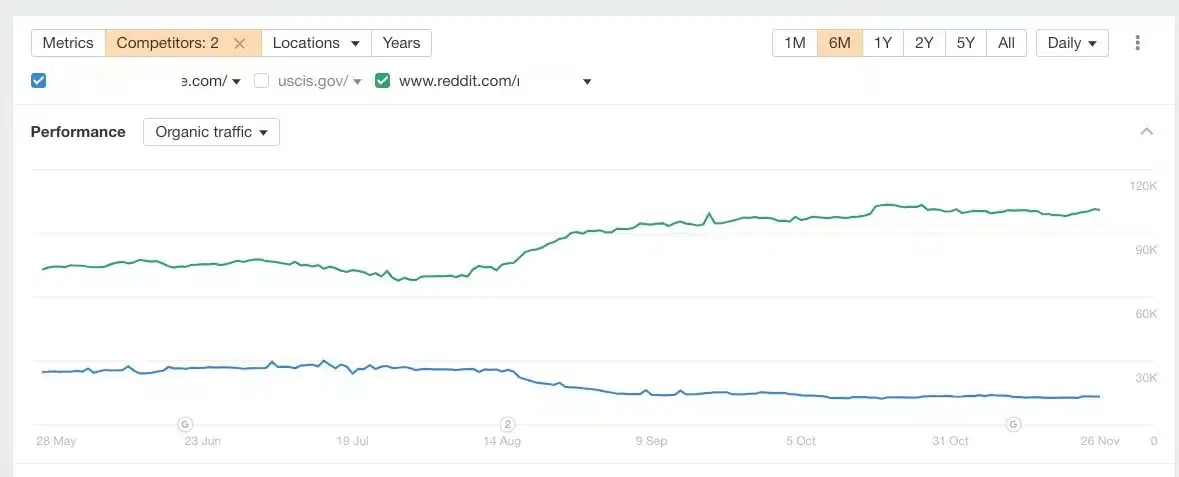1179x477 pixels.
Task: Open the Daily interval dropdown
Action: click(1072, 43)
